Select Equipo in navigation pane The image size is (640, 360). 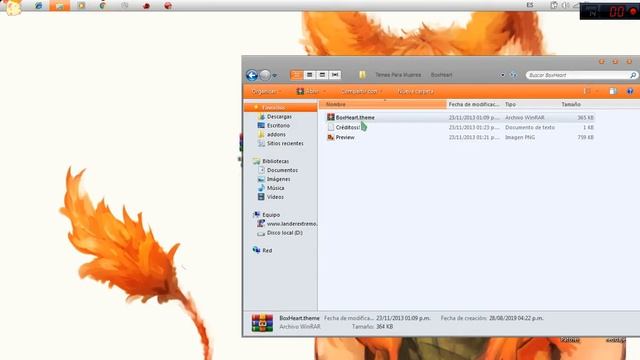click(x=271, y=215)
